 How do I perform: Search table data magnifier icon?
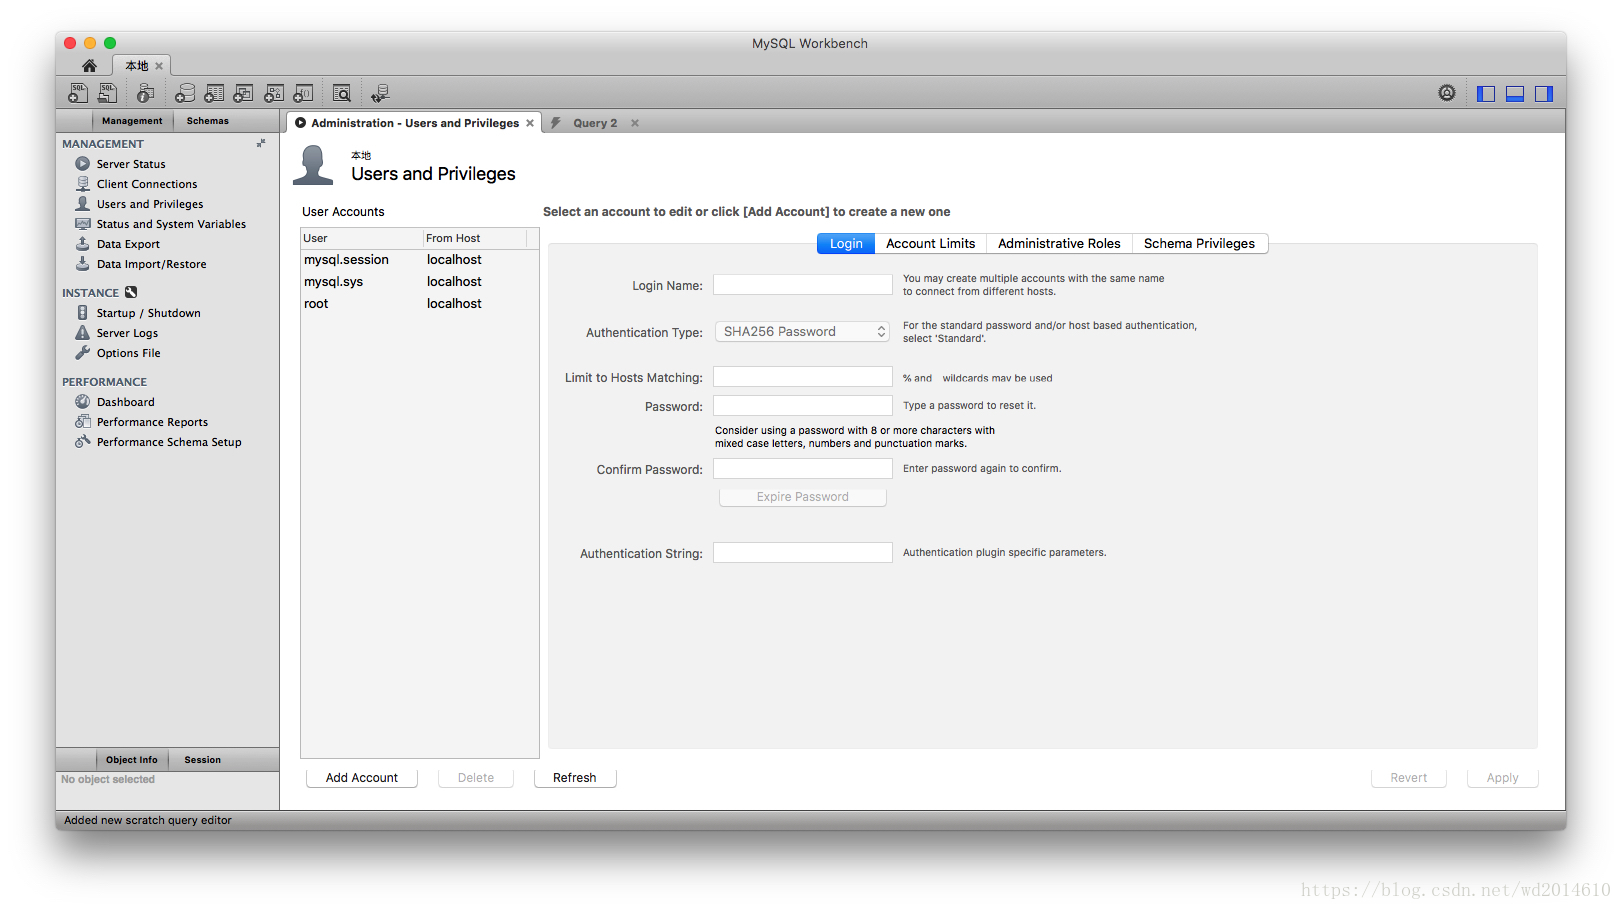[x=341, y=93]
